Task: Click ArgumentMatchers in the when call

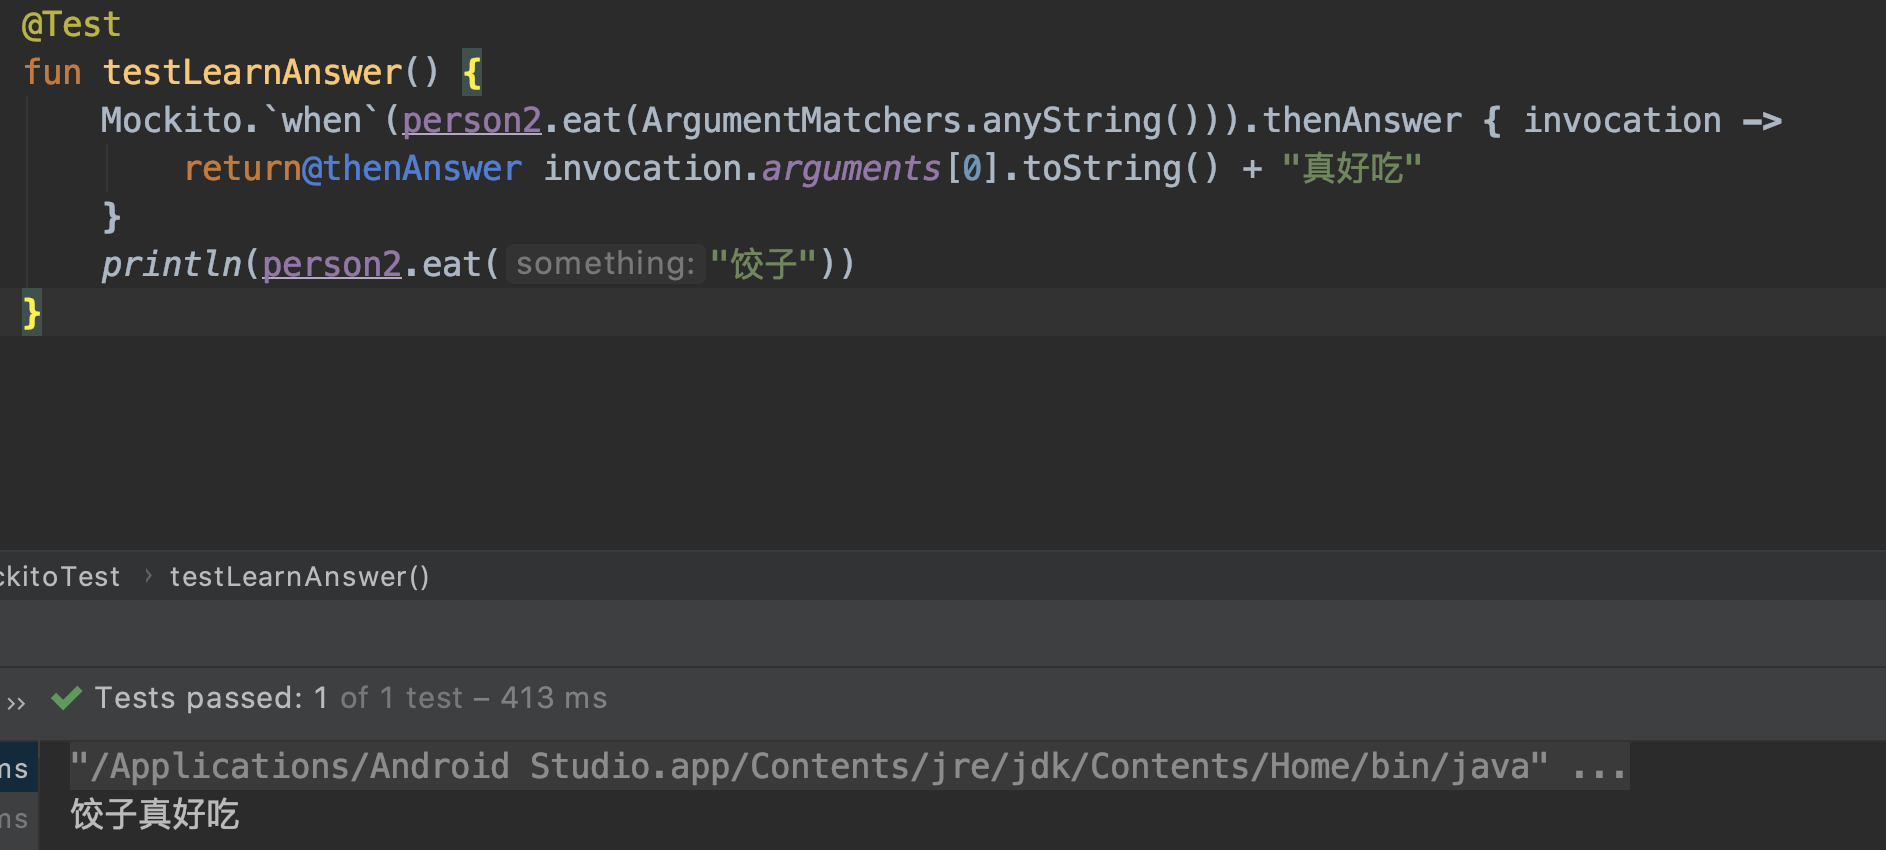Action: [801, 120]
